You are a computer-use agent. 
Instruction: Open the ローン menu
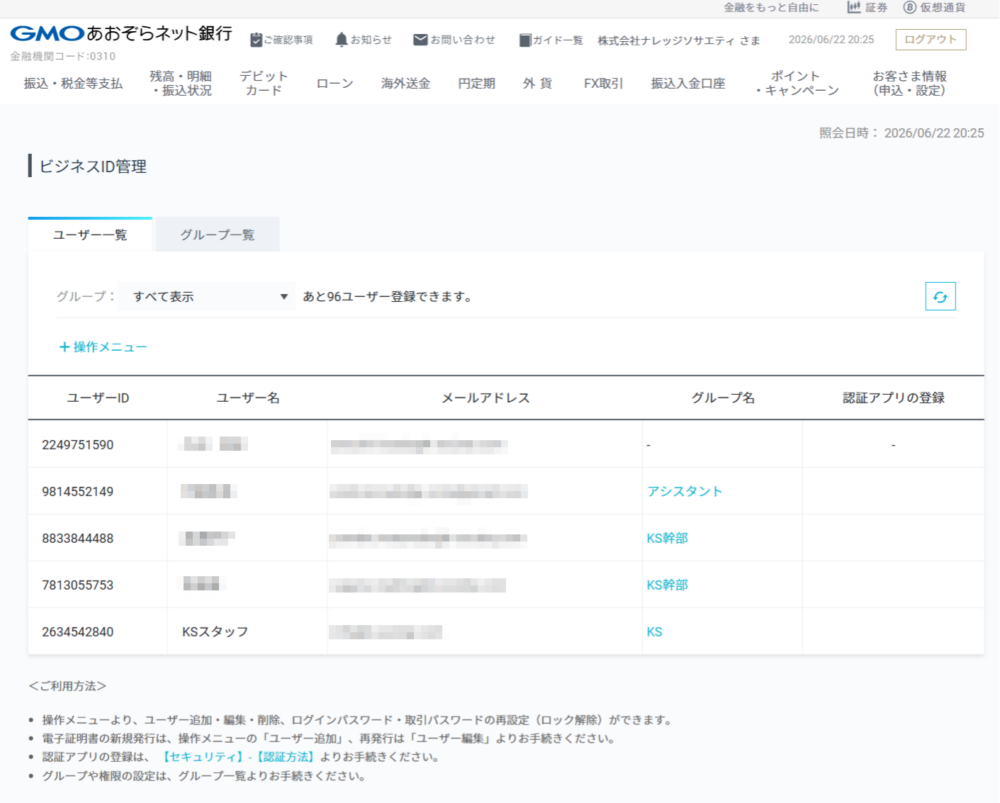click(334, 84)
